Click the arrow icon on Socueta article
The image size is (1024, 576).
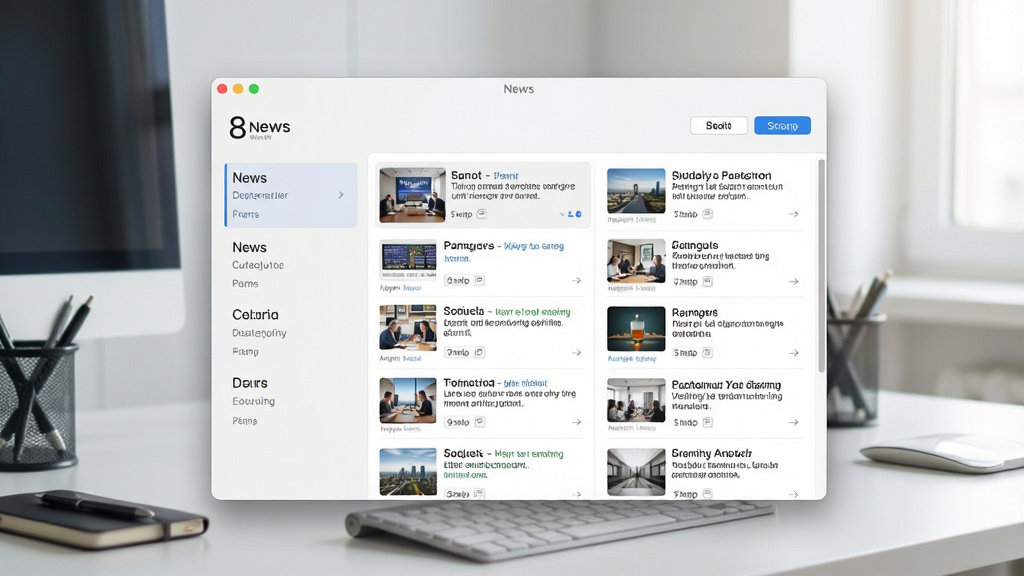(576, 352)
